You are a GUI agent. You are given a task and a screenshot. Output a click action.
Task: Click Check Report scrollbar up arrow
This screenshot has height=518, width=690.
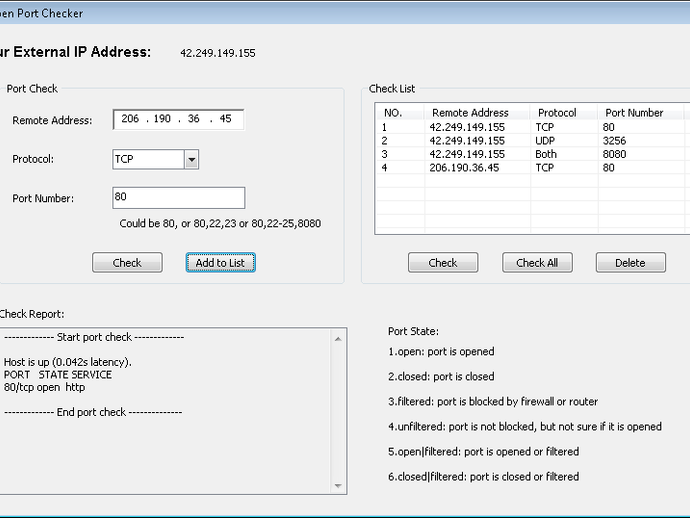pyautogui.click(x=338, y=339)
